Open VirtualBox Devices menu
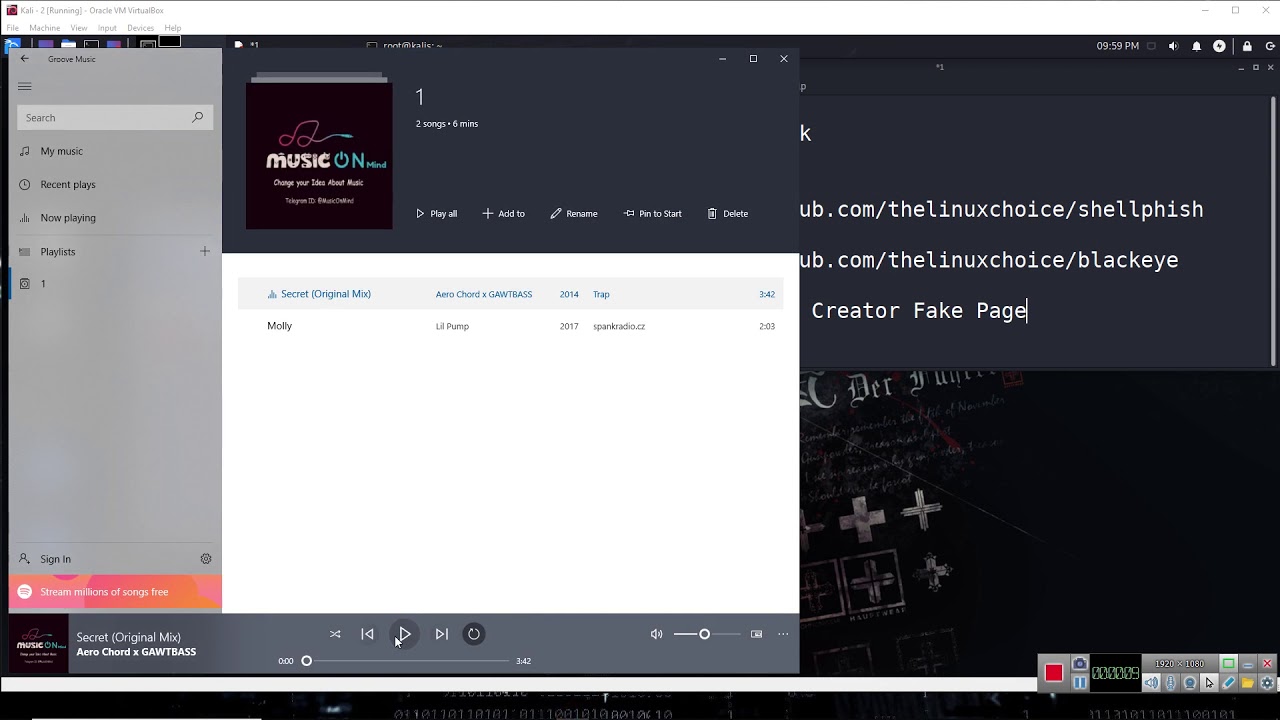Viewport: 1280px width, 720px height. tap(140, 28)
